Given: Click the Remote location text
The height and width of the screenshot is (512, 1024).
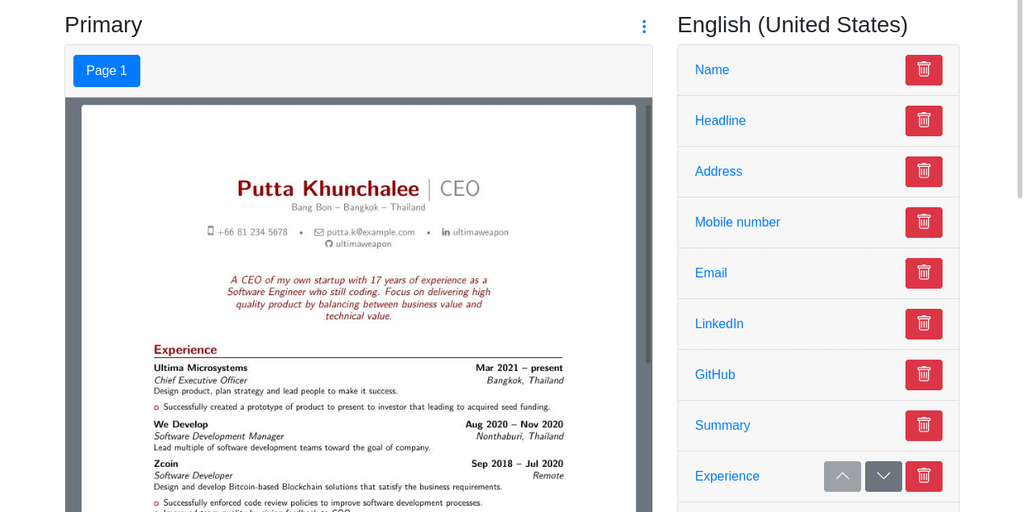Looking at the screenshot, I should tap(549, 475).
